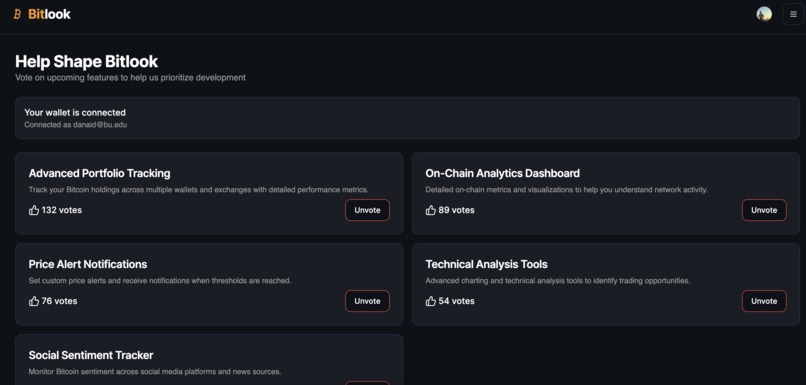Screen dimensions: 806x385
Task: Click thumbs-up icon beside 54 votes
Action: coord(431,301)
